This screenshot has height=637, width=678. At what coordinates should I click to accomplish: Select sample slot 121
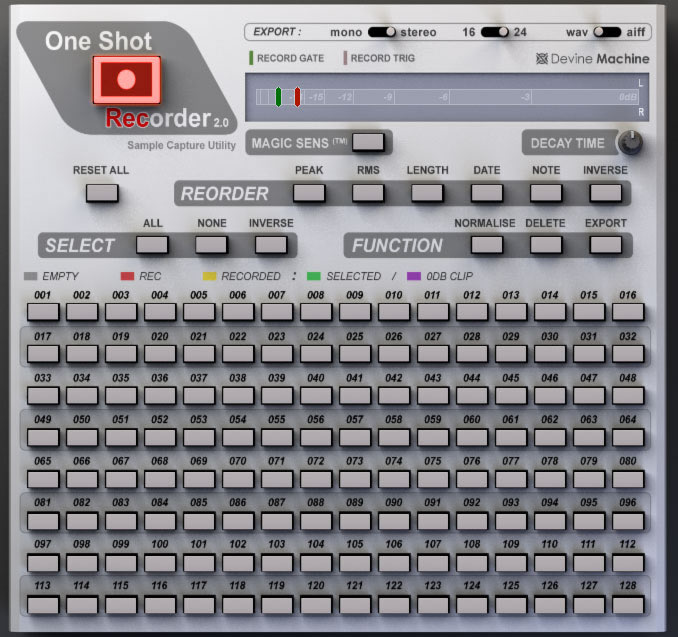coord(355,604)
